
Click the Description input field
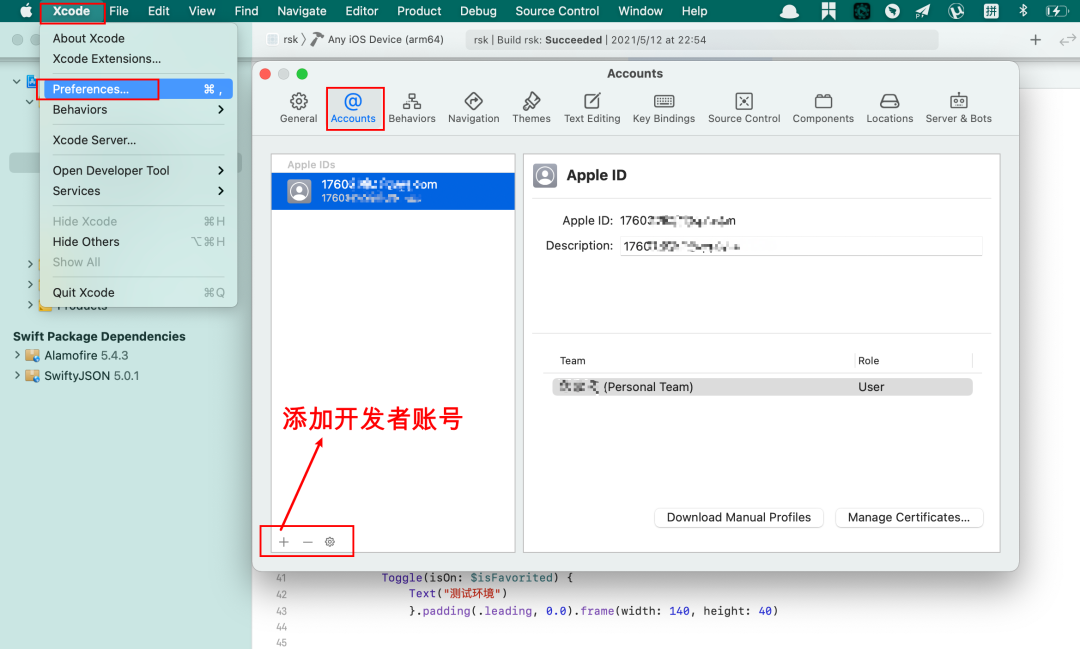click(801, 246)
